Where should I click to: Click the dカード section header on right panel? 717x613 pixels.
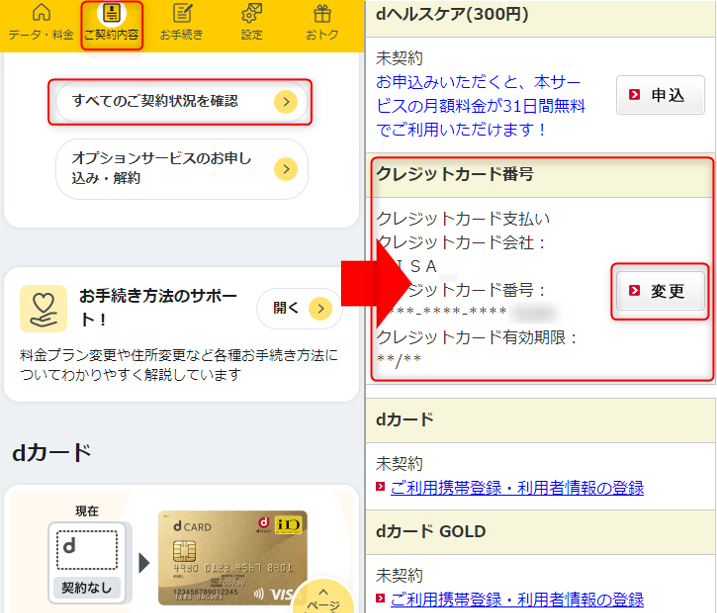click(541, 420)
